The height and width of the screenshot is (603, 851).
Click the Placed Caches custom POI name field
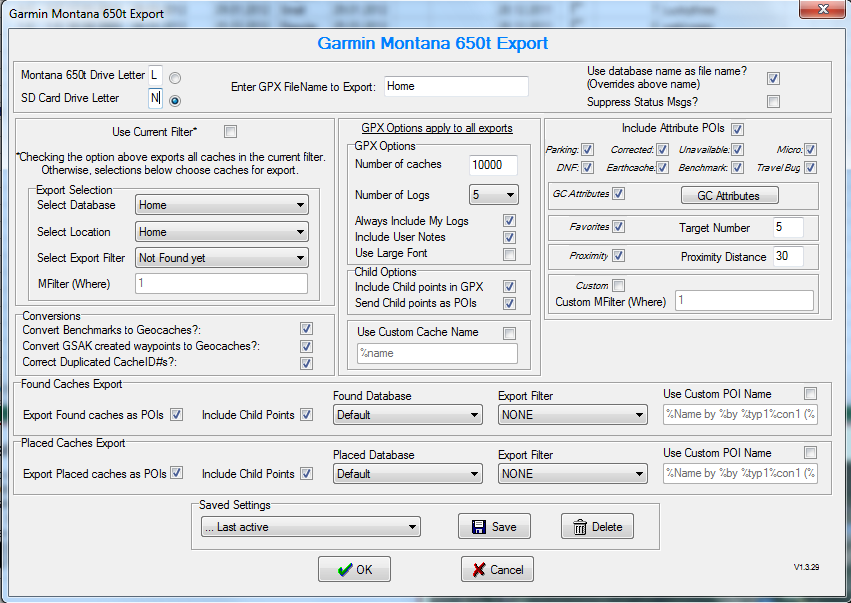coord(740,473)
